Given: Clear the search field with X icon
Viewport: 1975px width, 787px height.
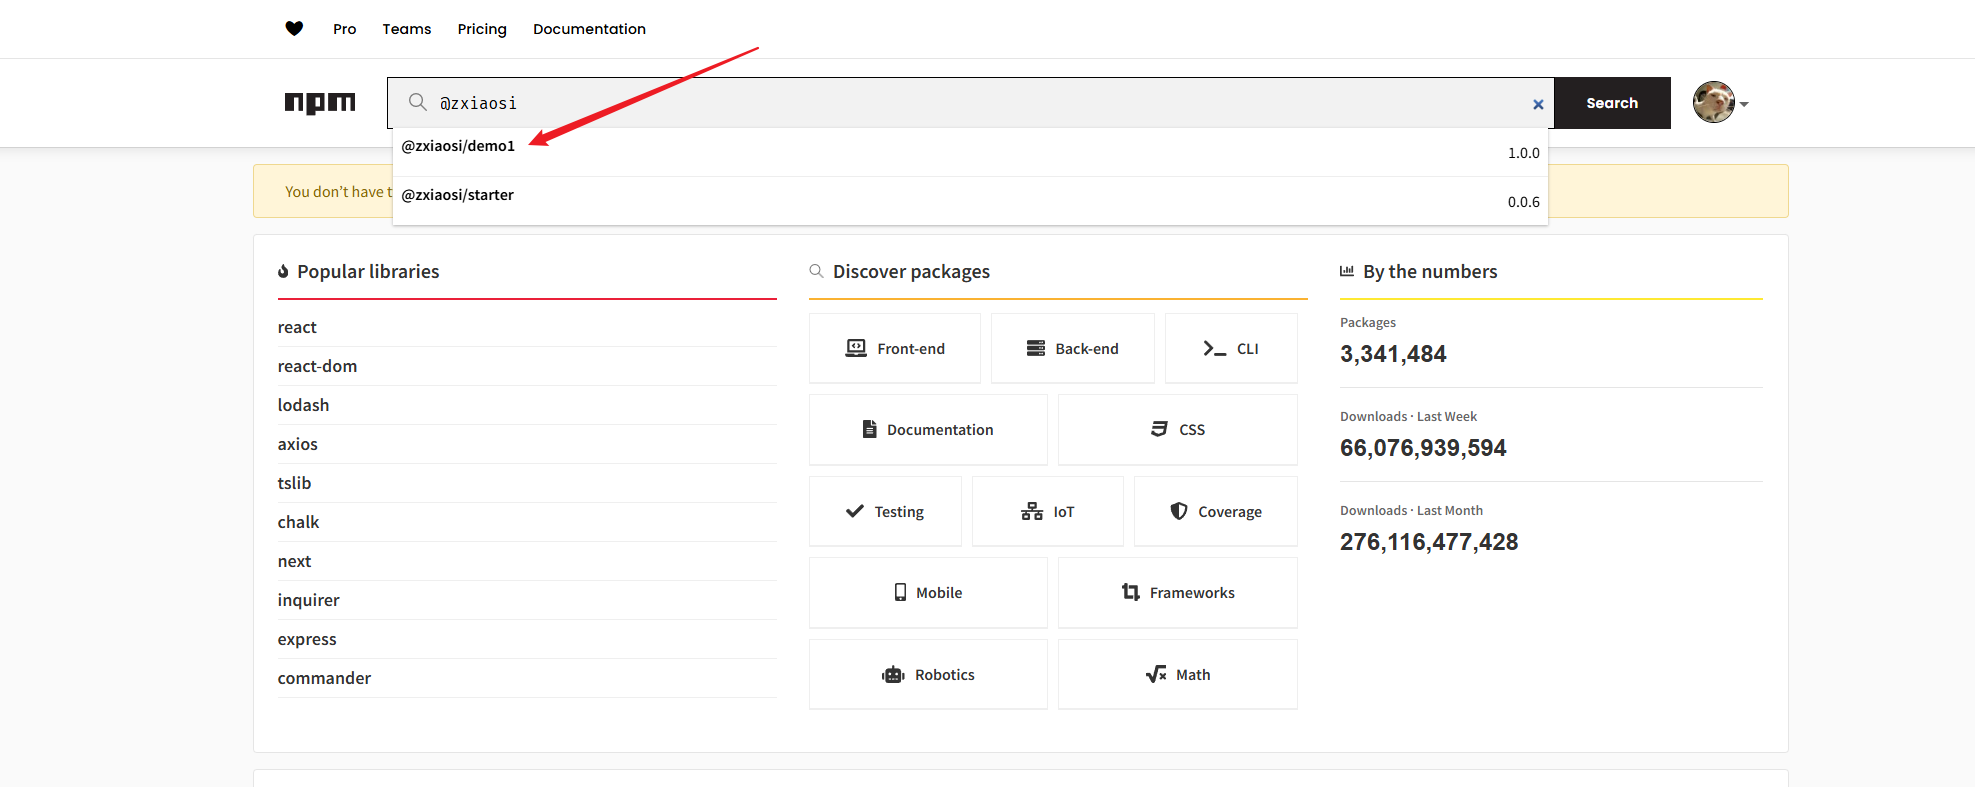Looking at the screenshot, I should point(1538,104).
